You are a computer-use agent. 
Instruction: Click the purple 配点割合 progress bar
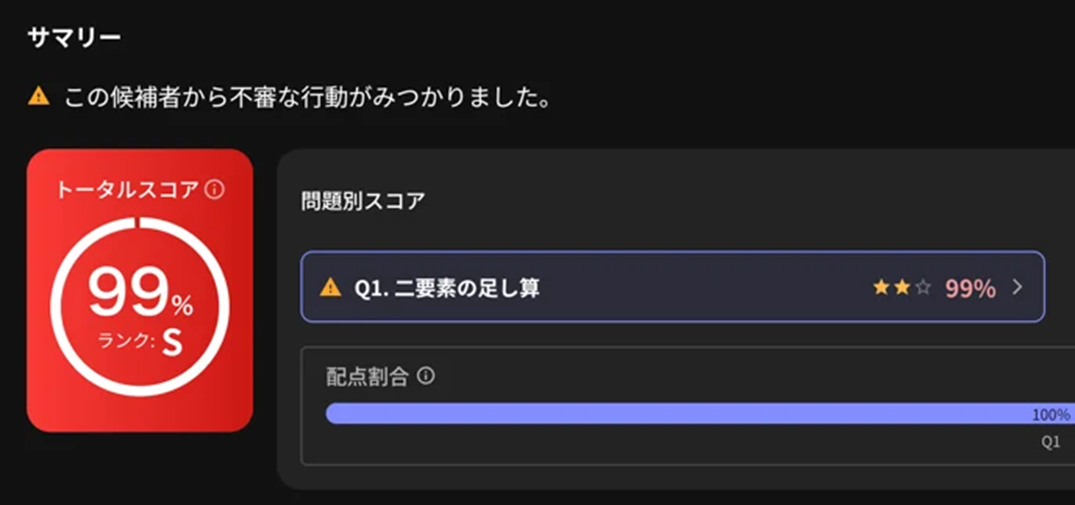point(699,413)
